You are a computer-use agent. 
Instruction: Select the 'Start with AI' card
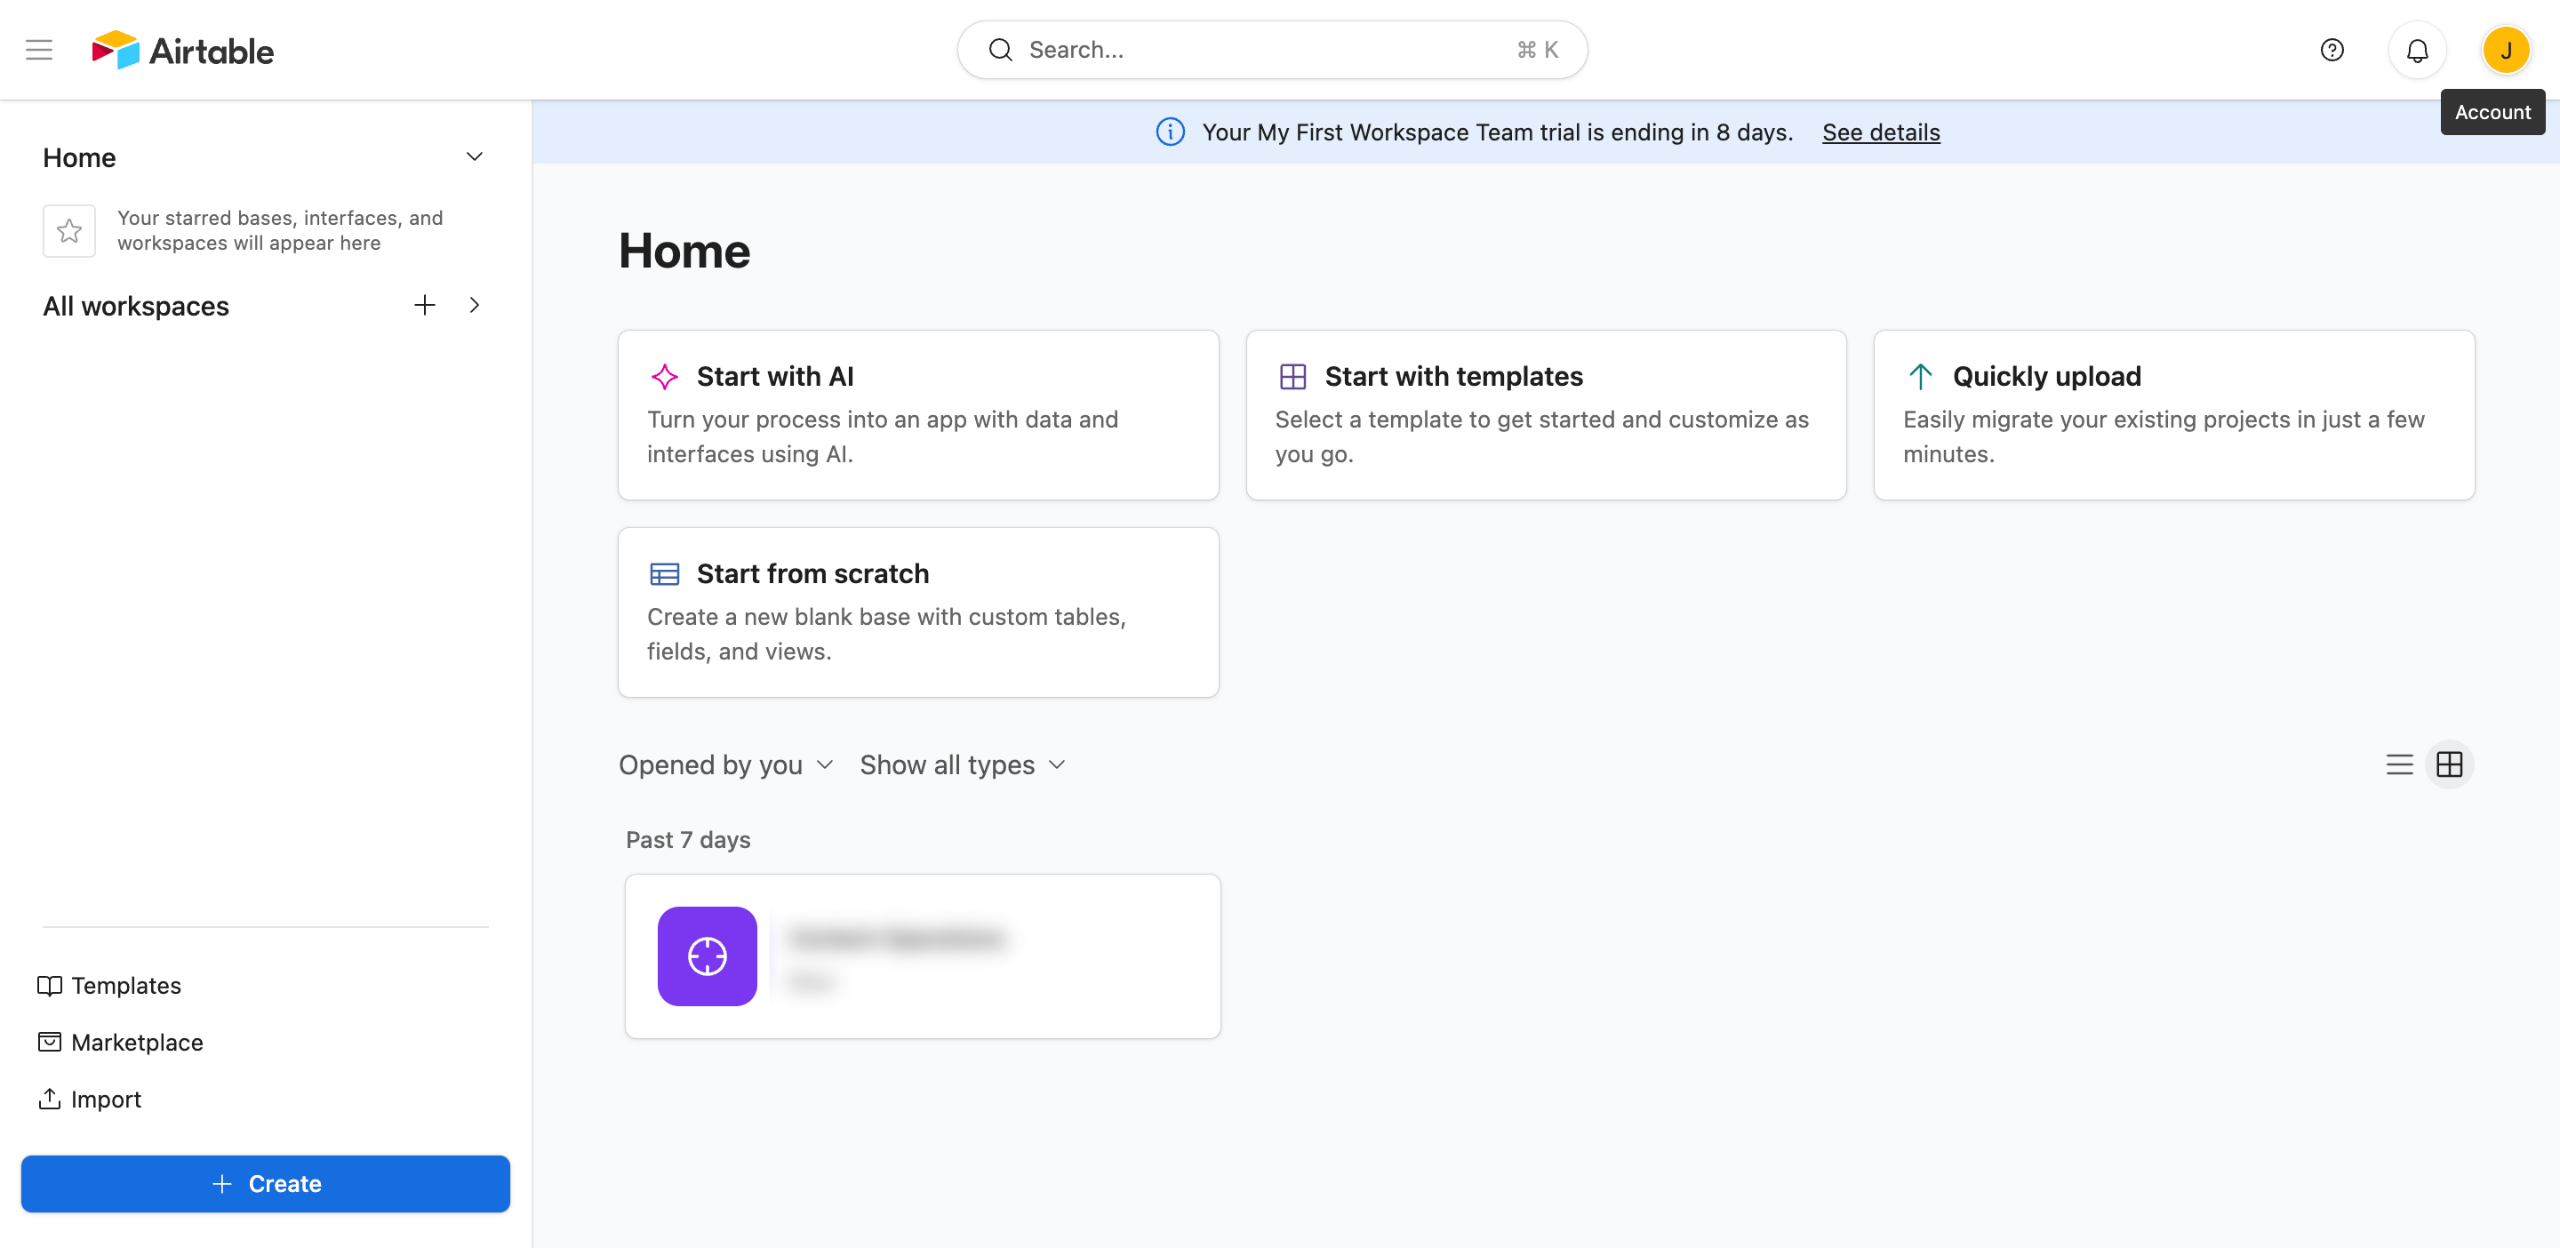[917, 415]
